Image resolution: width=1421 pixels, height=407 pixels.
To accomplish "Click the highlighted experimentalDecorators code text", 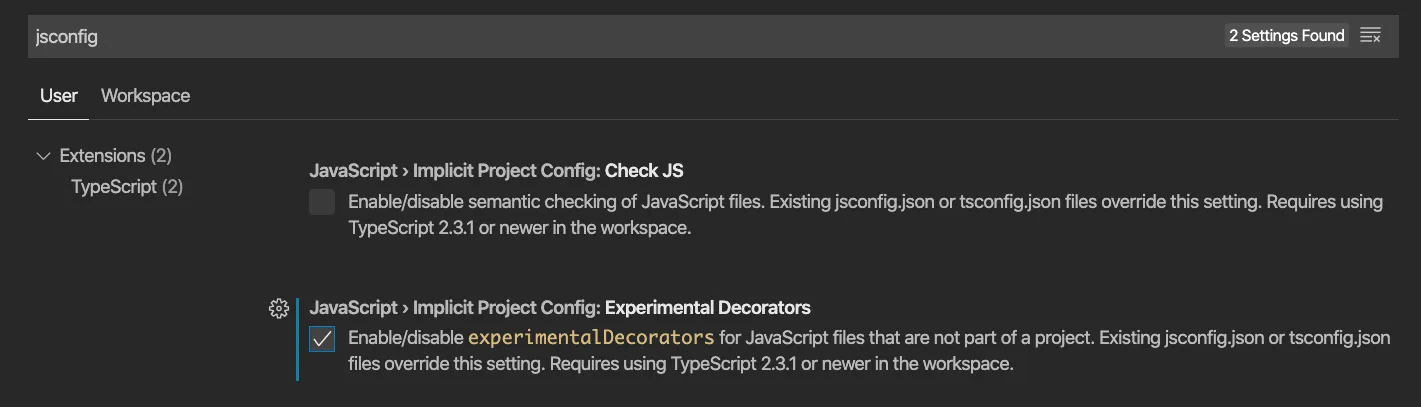I will click(x=591, y=337).
